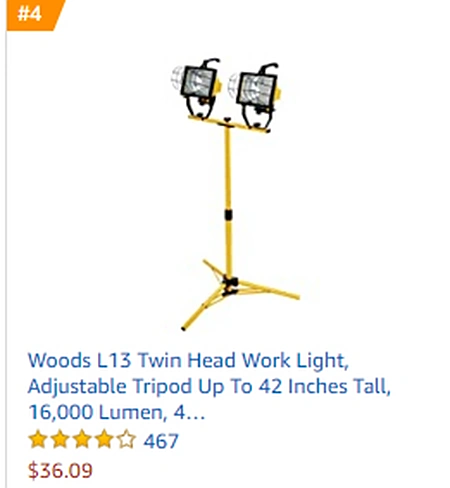Click the truncated "16,000 Lumen, 4…" title line
This screenshot has height=488, width=450.
[116, 413]
